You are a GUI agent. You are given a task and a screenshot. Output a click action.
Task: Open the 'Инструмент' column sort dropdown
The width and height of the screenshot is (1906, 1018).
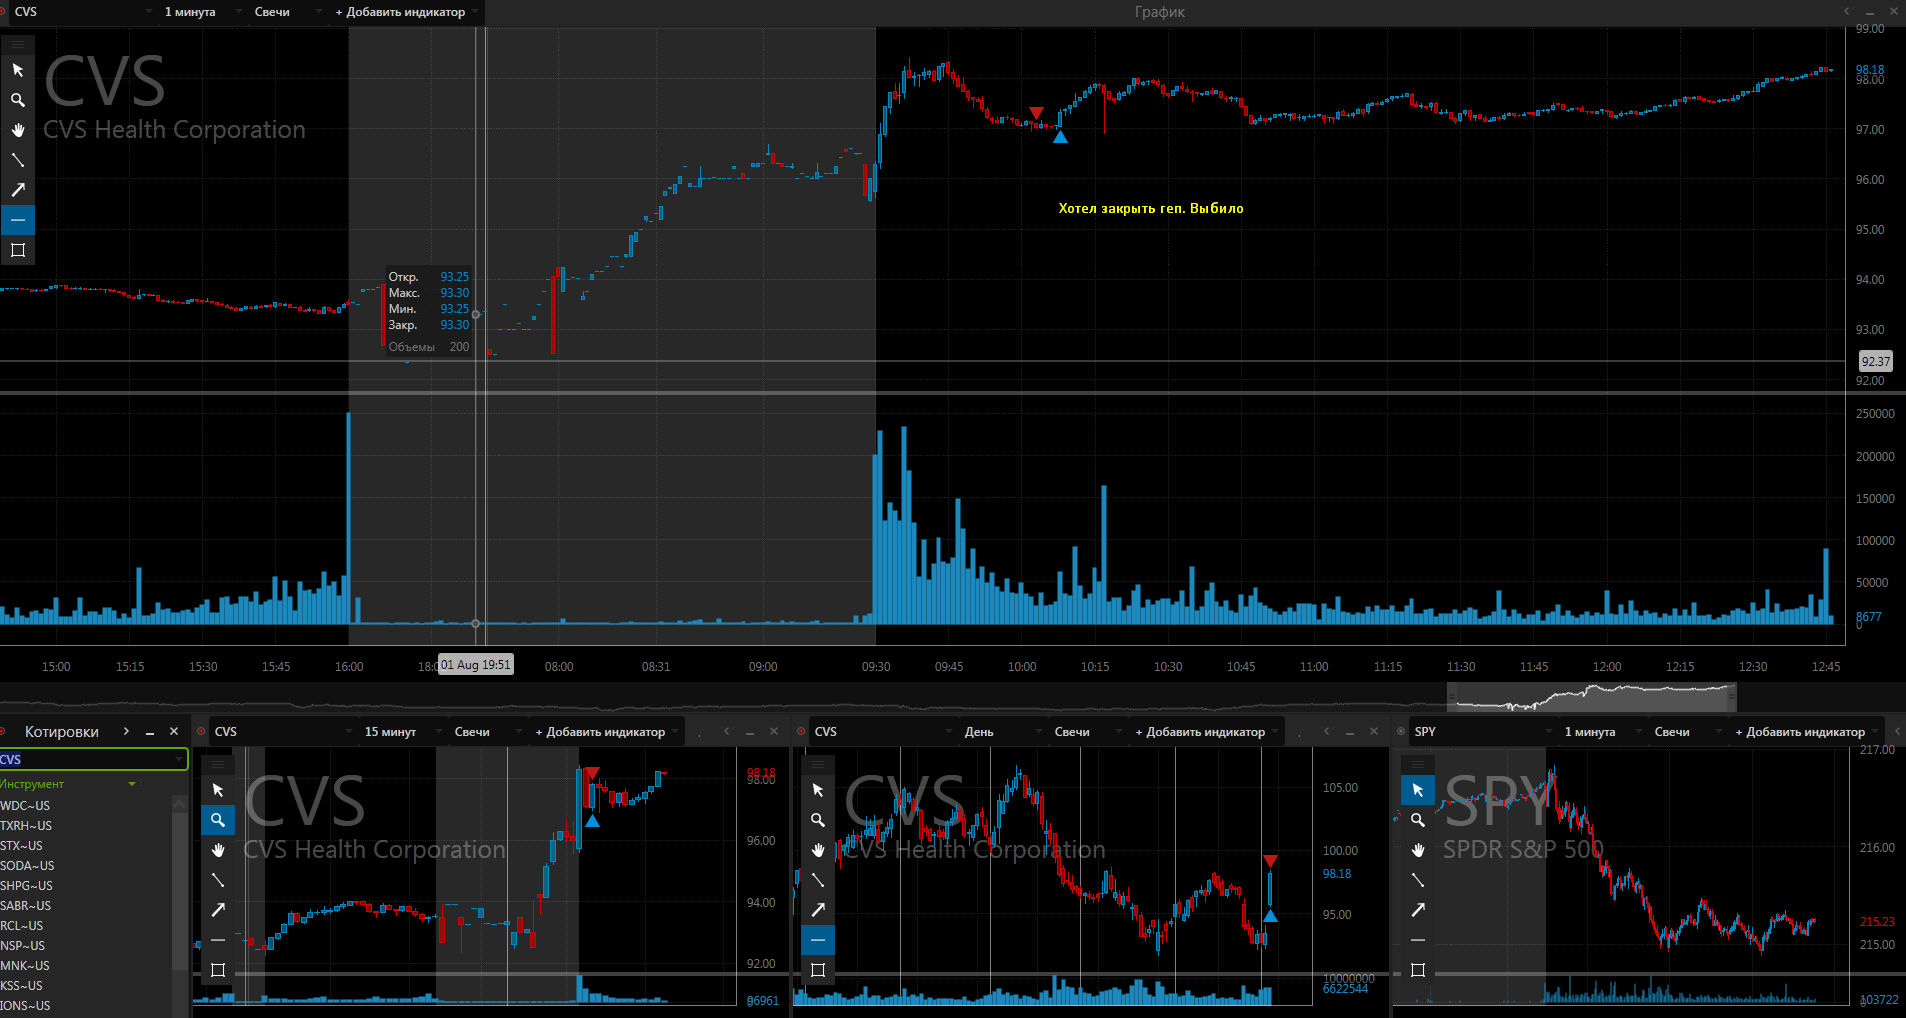(132, 784)
